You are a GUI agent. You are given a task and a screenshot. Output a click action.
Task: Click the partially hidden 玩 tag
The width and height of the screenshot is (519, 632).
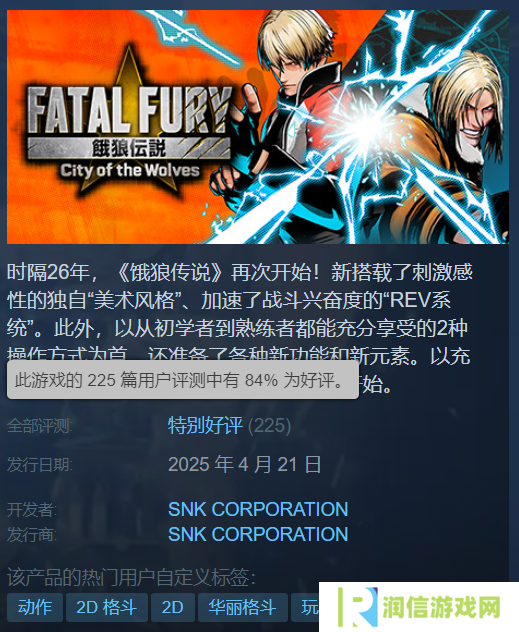[305, 607]
